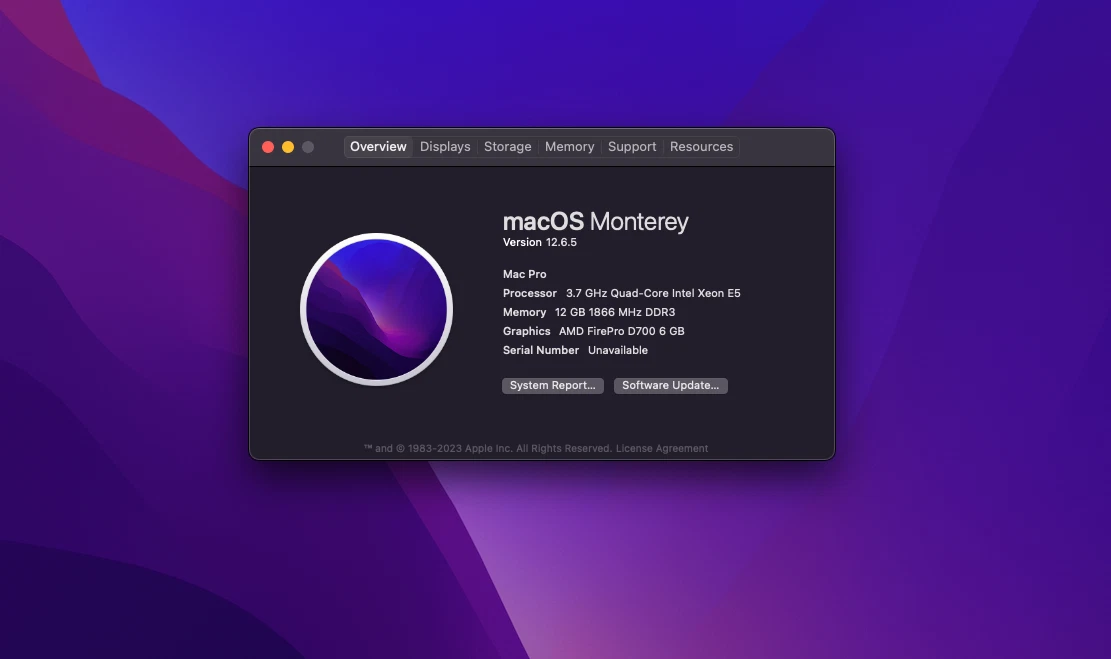The width and height of the screenshot is (1111, 659).
Task: Click the serial number value Unavailable
Action: (618, 351)
